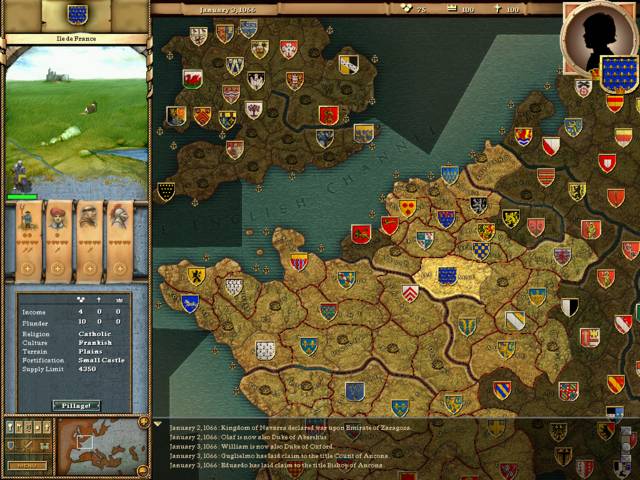Click the plus emblem on the peasants scroll
This screenshot has width=640, height=480.
[28, 269]
